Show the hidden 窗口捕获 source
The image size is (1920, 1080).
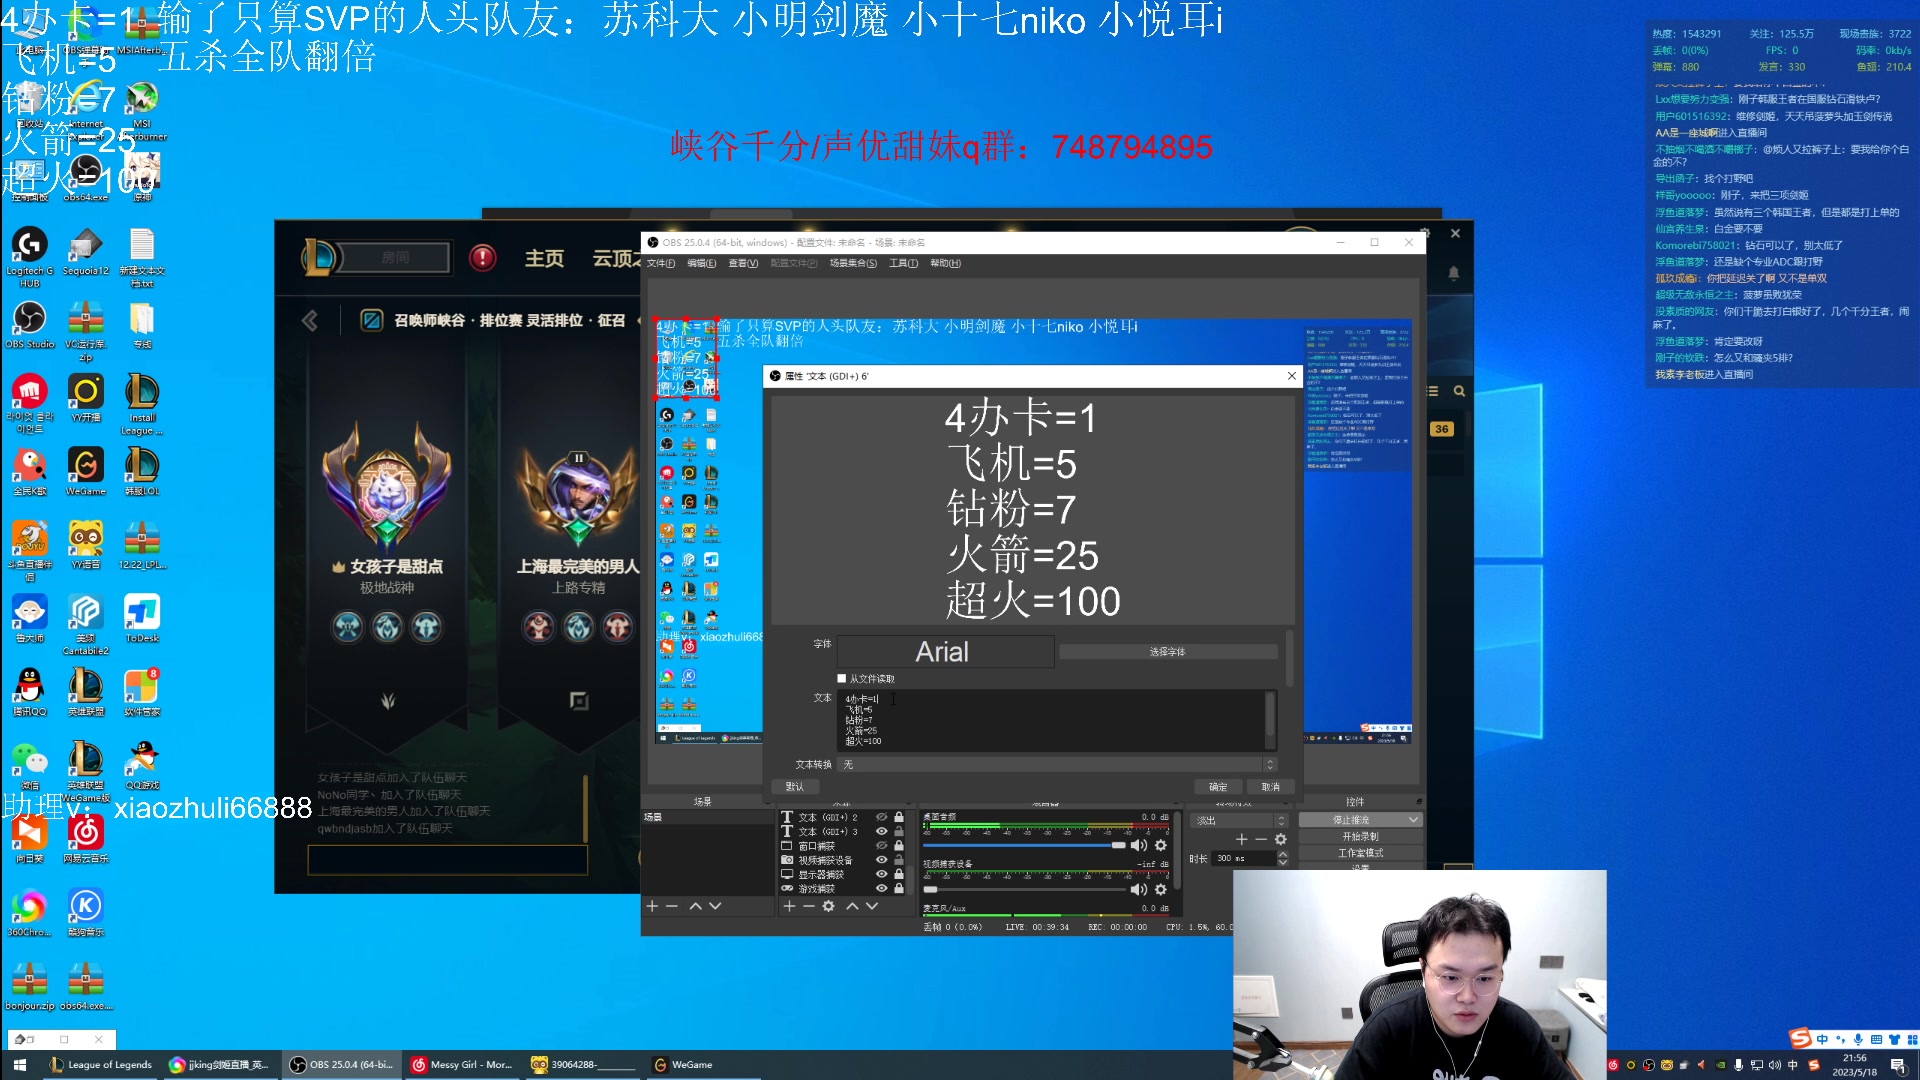pos(881,846)
